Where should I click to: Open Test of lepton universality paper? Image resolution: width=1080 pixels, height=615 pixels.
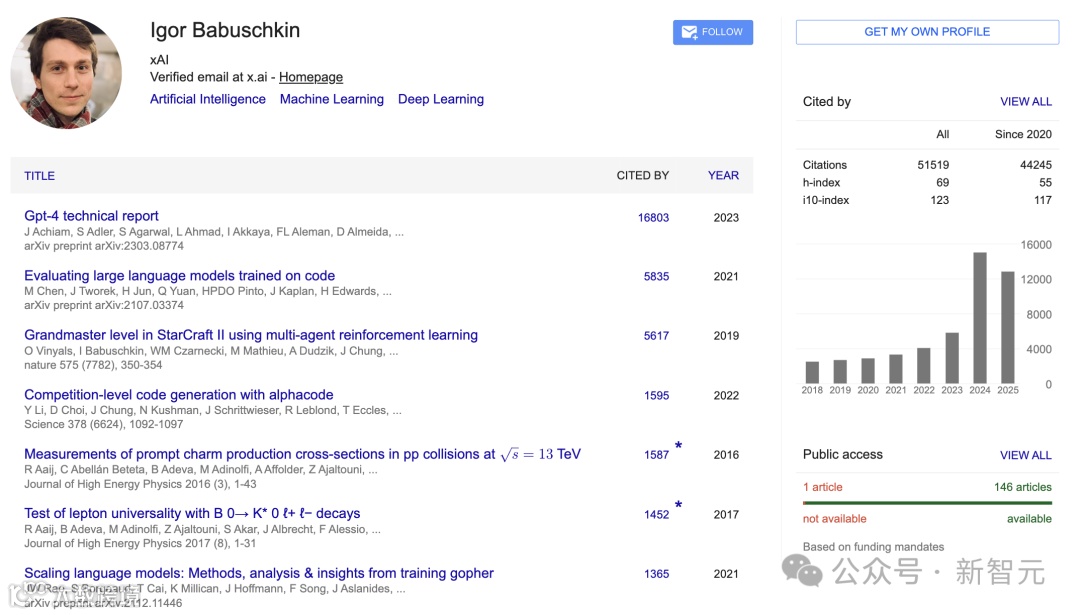[x=192, y=514]
